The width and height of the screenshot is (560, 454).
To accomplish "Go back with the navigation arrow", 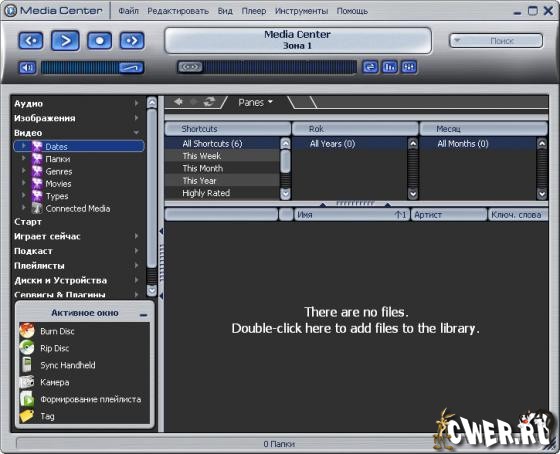I will coord(179,102).
